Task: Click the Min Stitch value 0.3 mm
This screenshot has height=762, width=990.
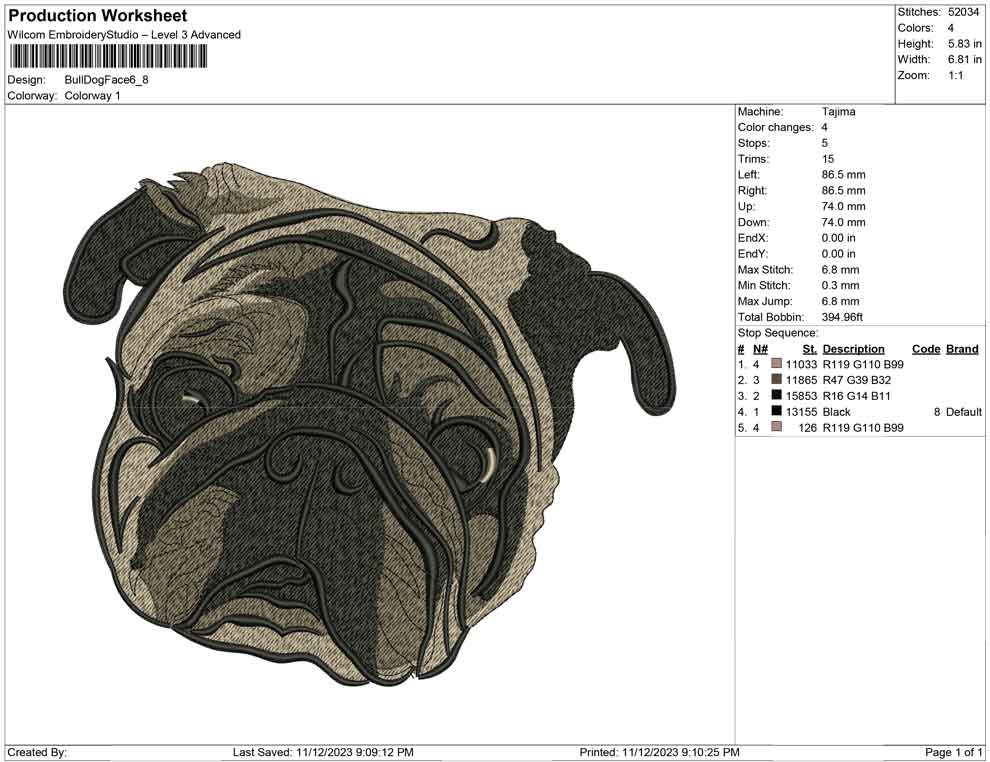Action: click(x=840, y=285)
